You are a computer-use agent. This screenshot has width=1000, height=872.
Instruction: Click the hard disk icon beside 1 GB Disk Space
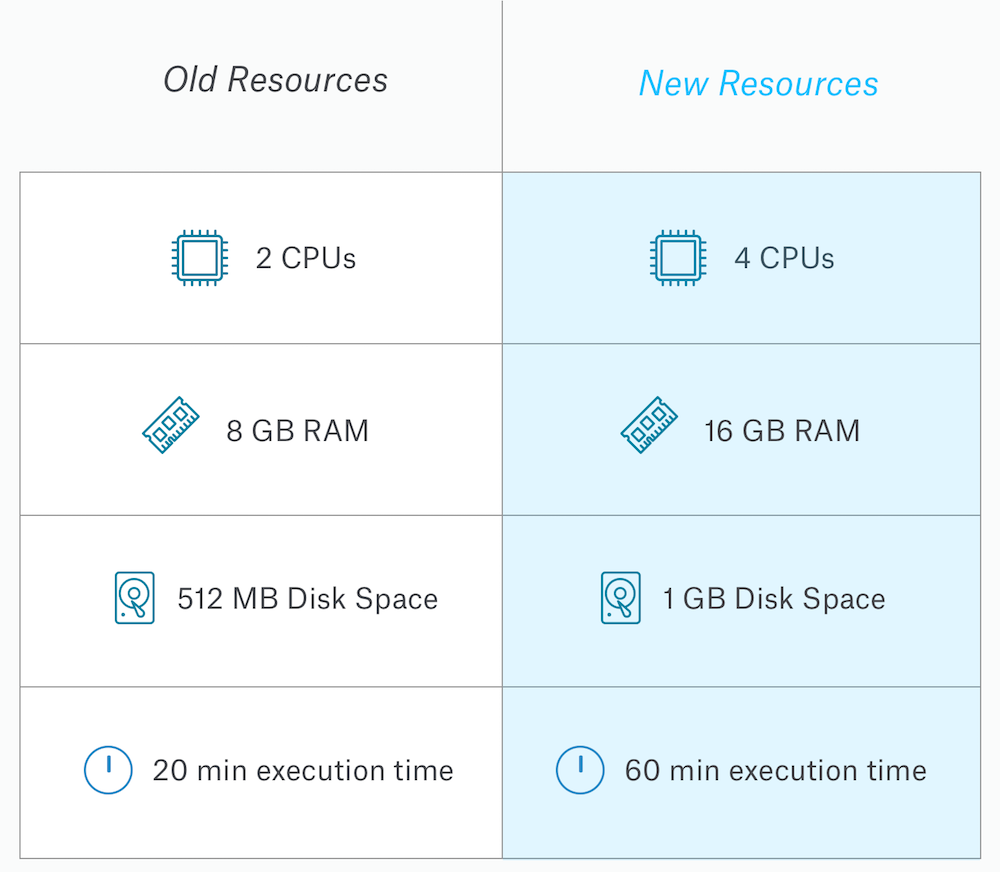[620, 599]
